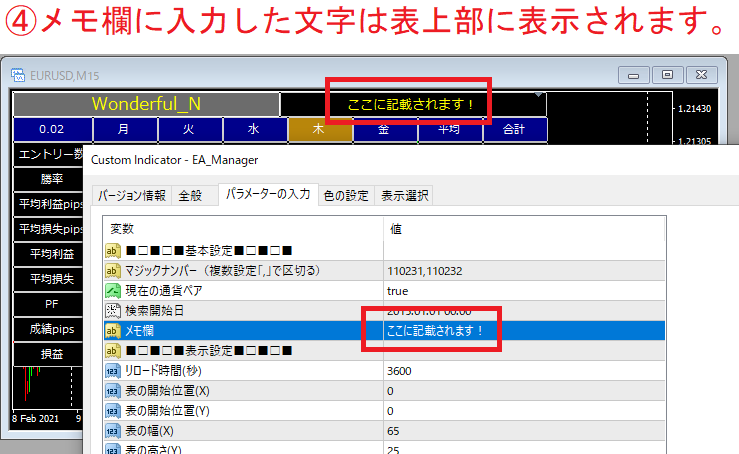This screenshot has height=454, width=739.
Task: Click the 合計 column header
Action: click(514, 129)
